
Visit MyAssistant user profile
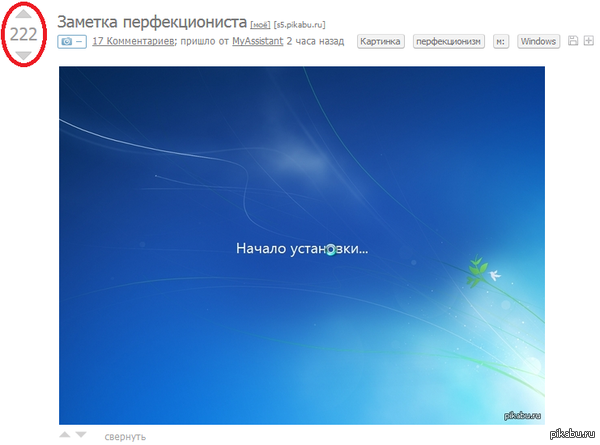pos(258,41)
